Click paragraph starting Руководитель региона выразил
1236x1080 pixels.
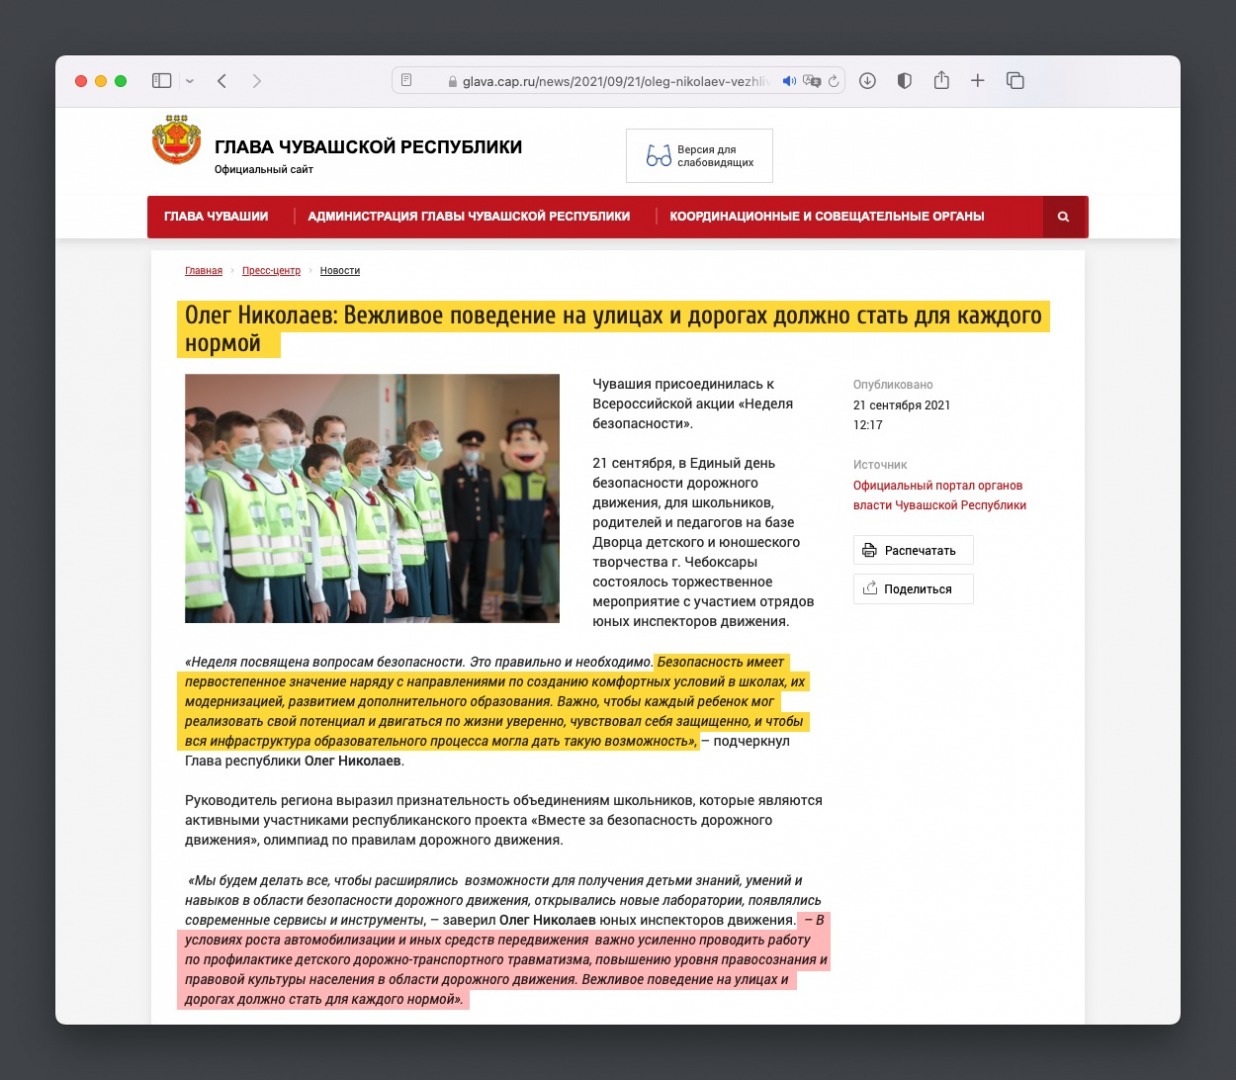coord(504,820)
